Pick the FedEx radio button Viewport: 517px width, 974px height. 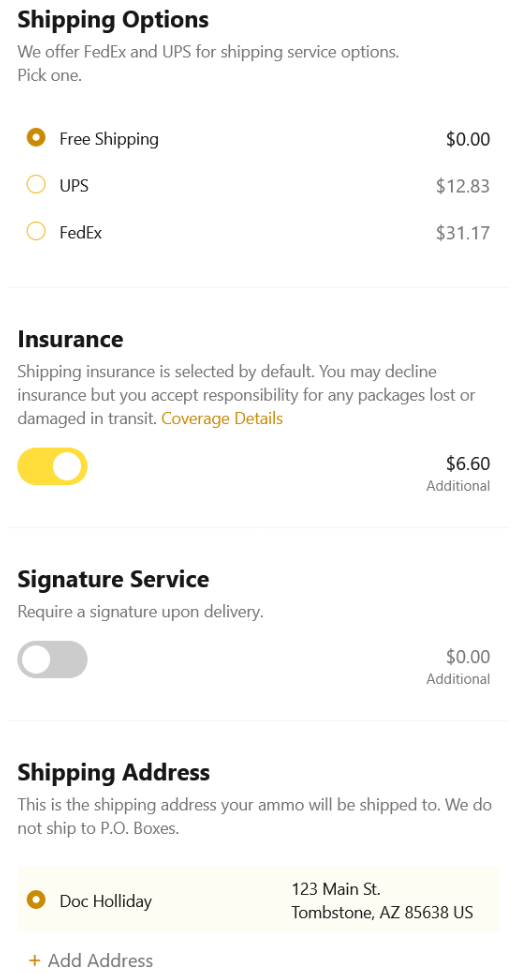tap(36, 232)
